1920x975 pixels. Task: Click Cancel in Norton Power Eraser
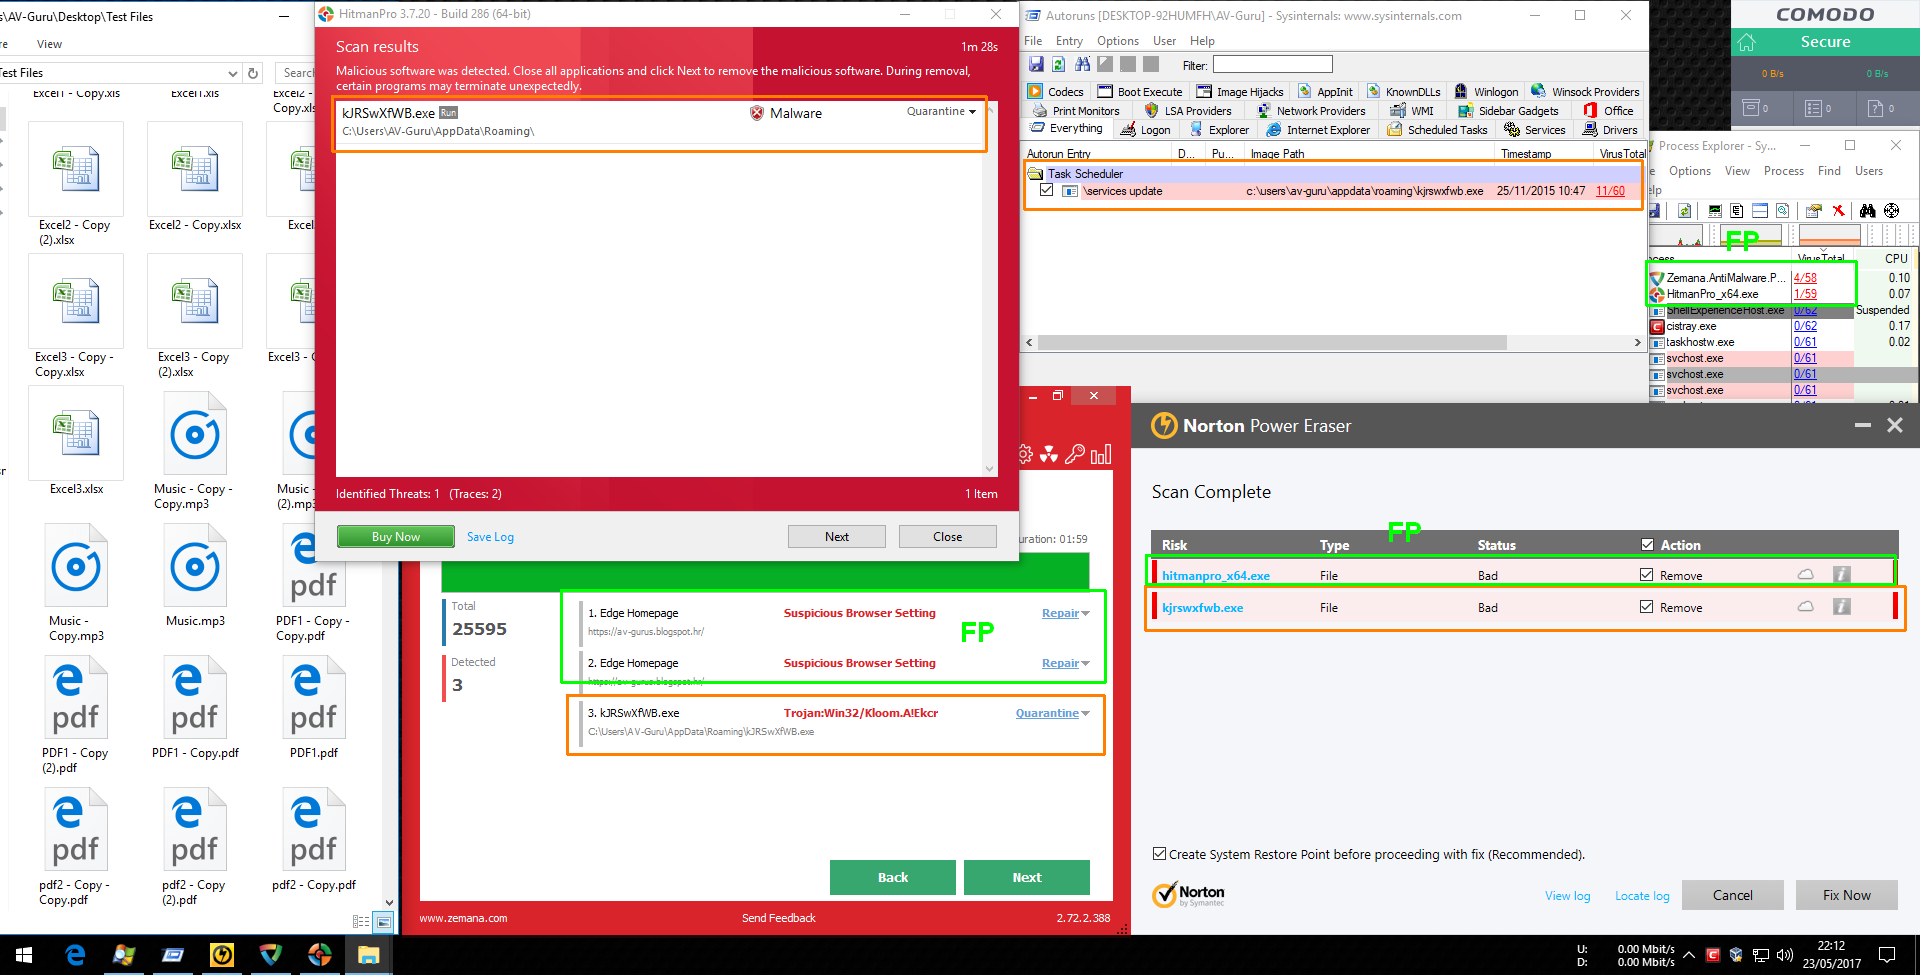coord(1732,895)
